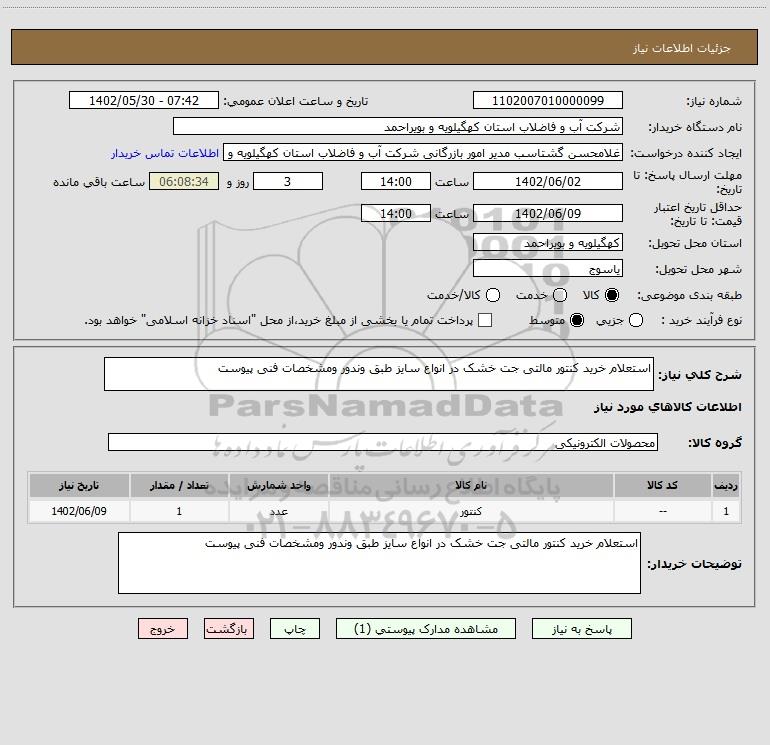Click the price validity hour 14:00 field
Screen dimensions: 770x745
pyautogui.click(x=396, y=213)
